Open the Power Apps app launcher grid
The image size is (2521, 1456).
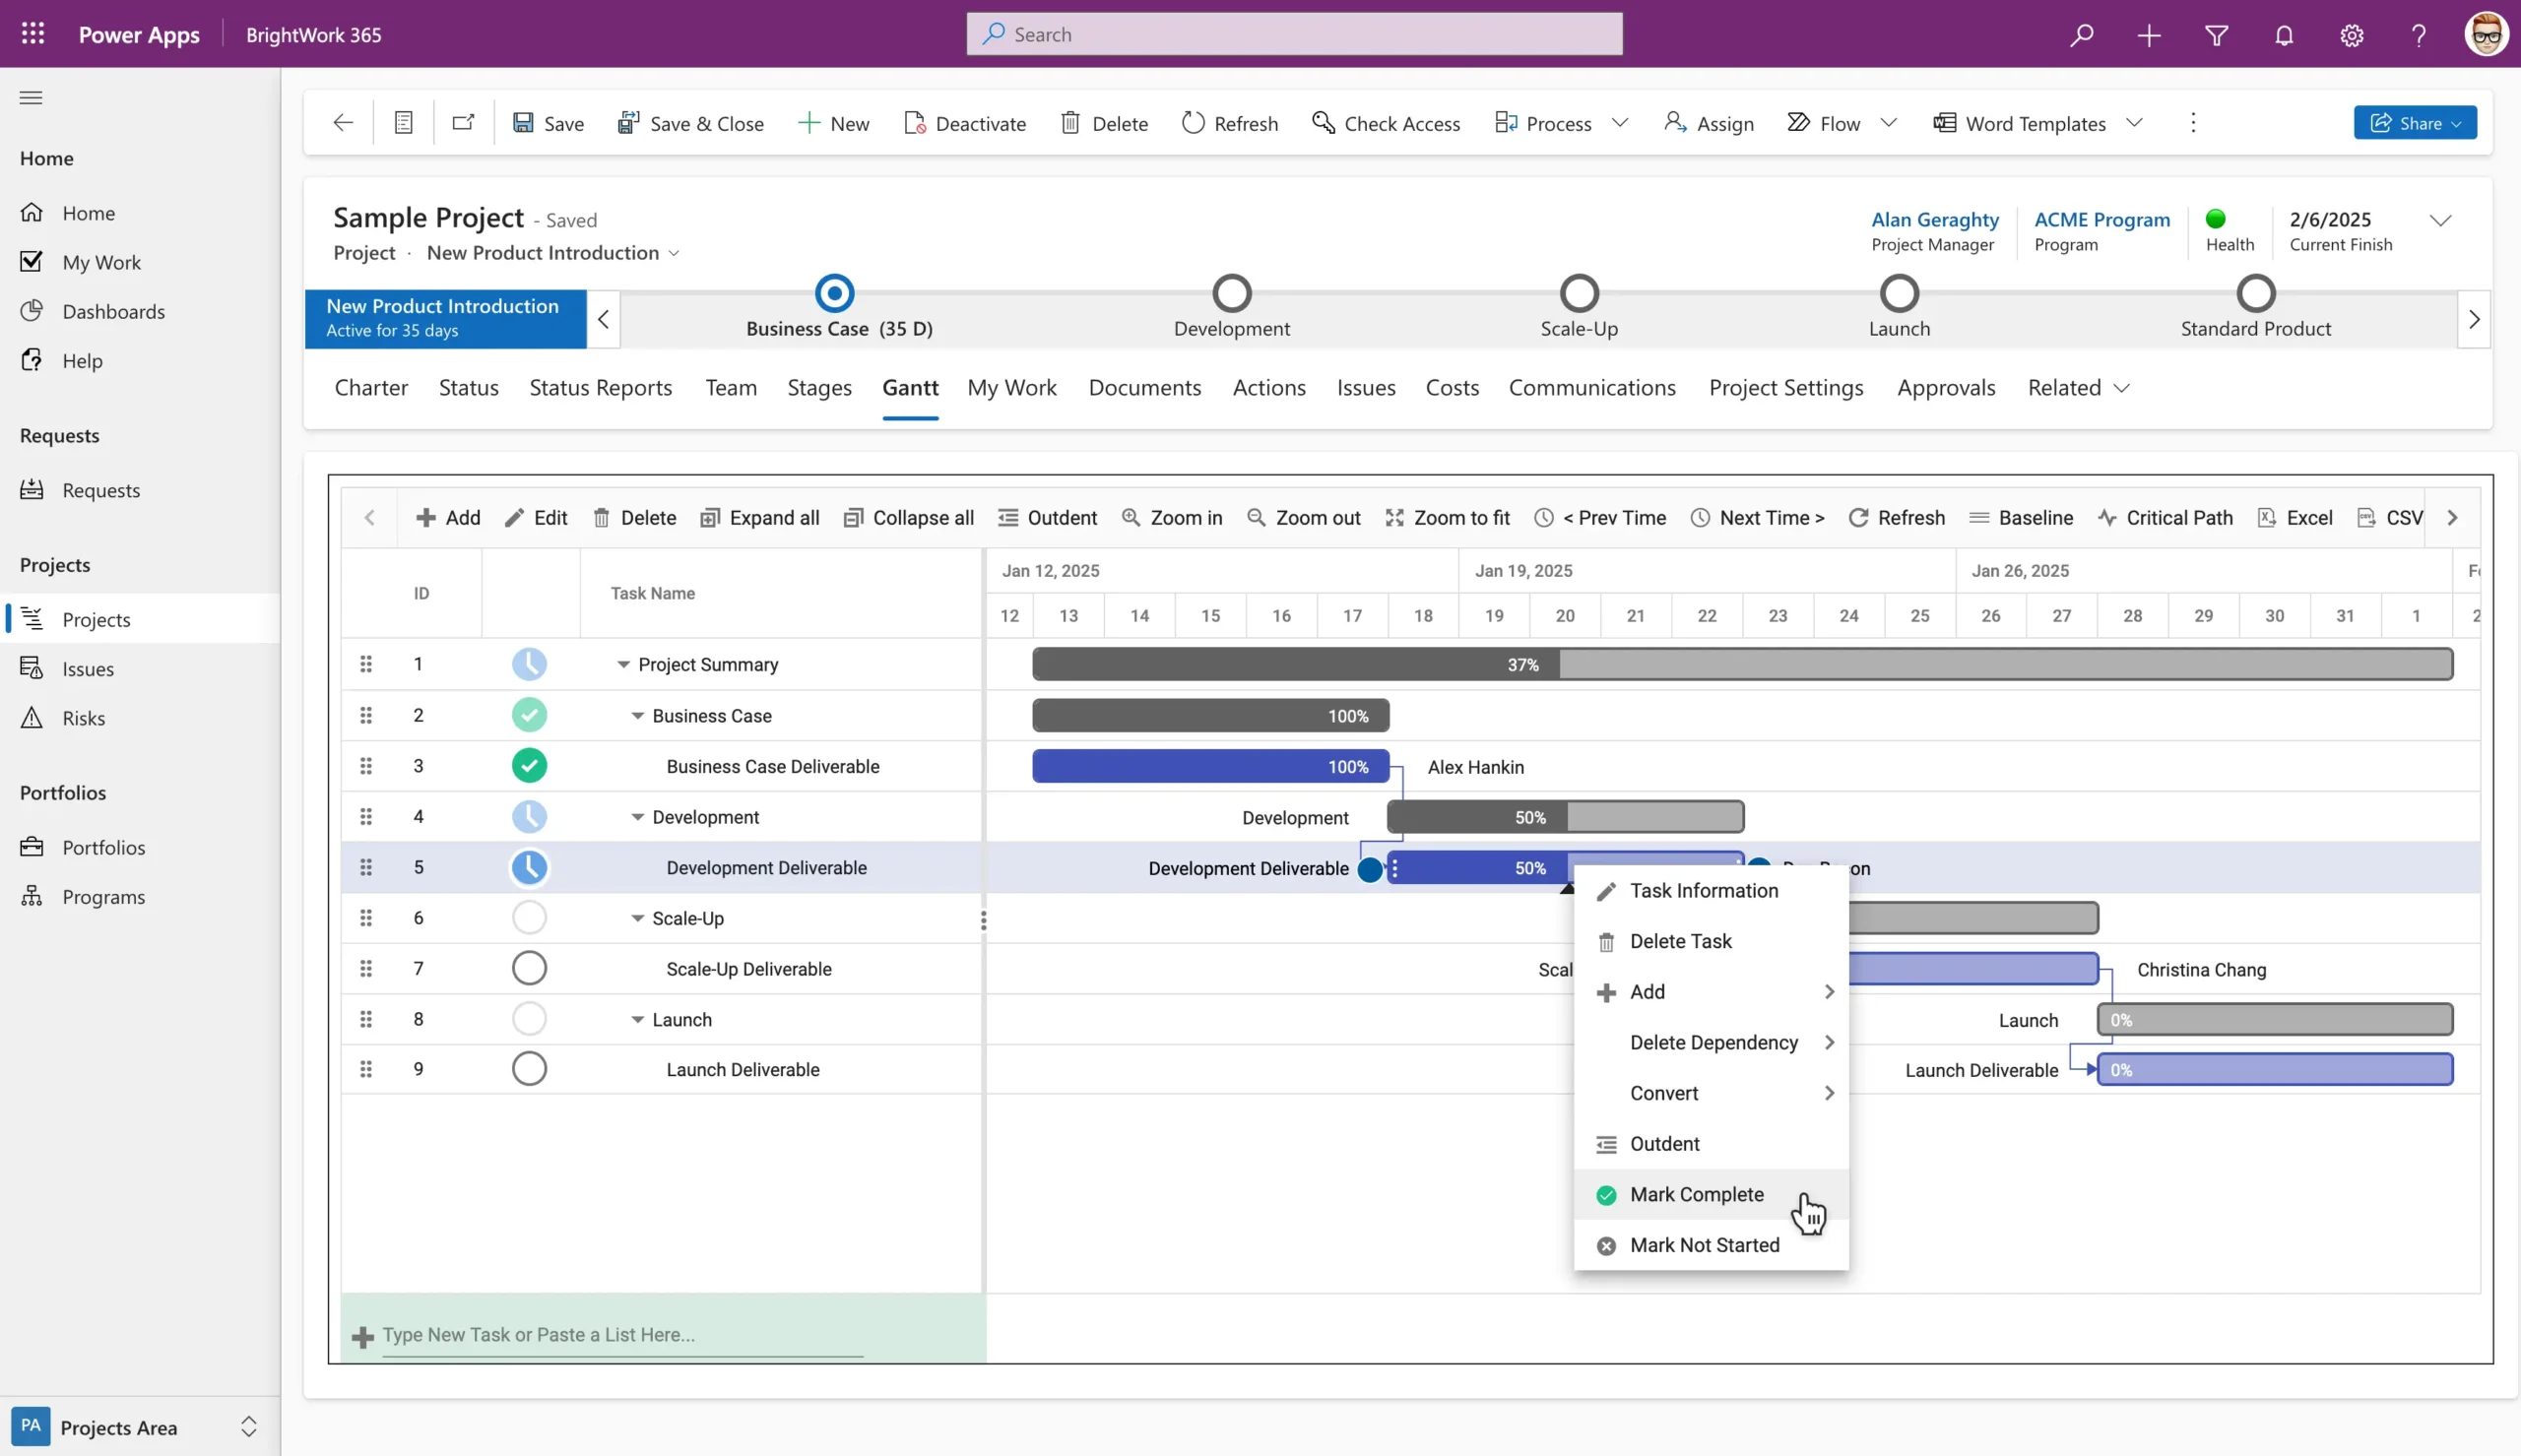click(33, 34)
